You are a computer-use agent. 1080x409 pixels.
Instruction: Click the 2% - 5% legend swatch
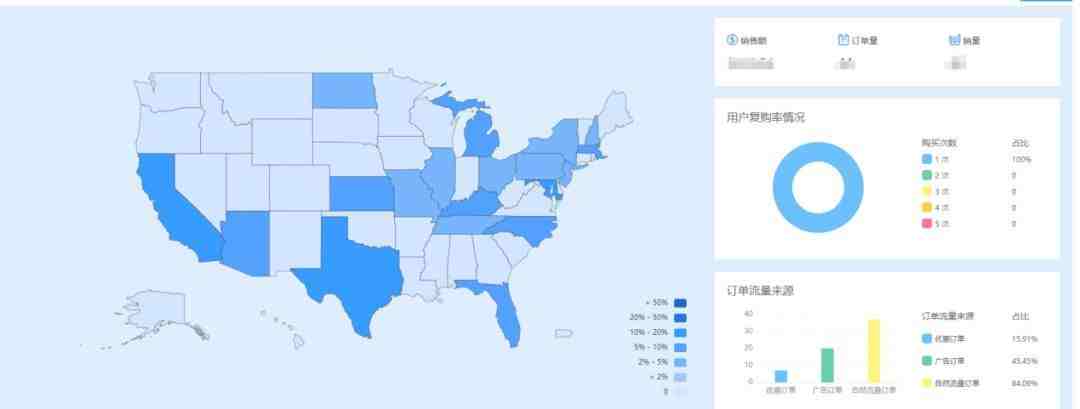pos(681,362)
